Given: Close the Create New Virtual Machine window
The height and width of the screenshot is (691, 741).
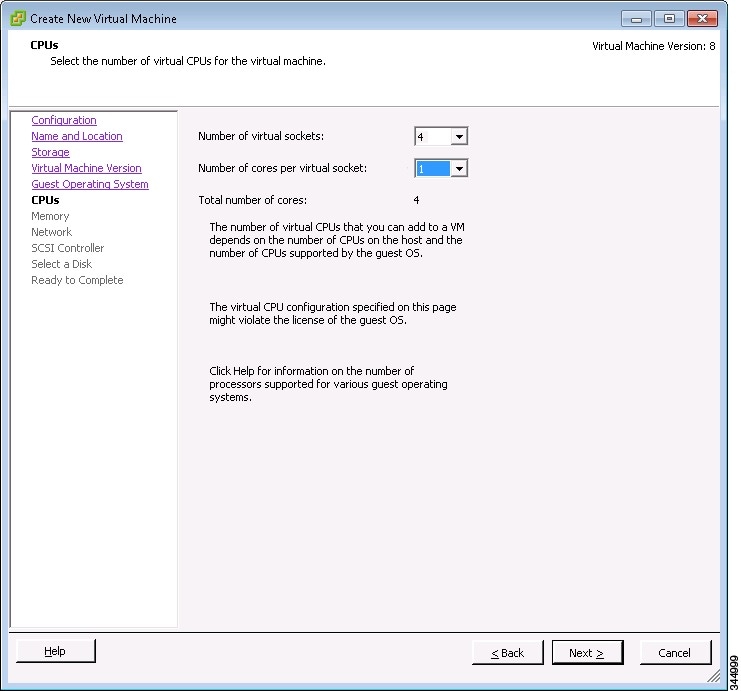Looking at the screenshot, I should 702,19.
